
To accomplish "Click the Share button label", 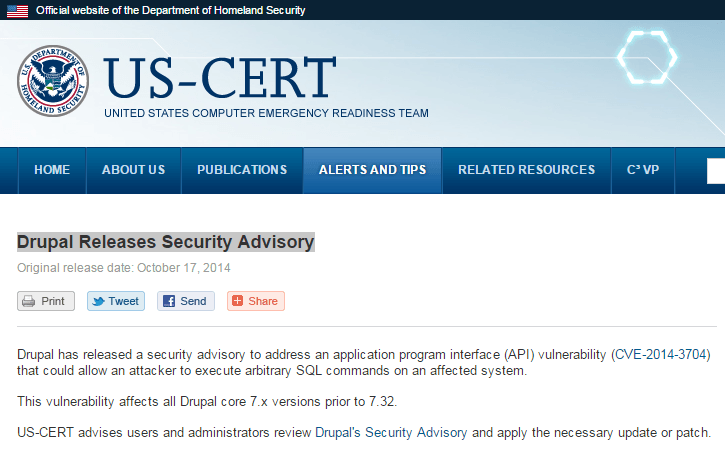I will [263, 302].
